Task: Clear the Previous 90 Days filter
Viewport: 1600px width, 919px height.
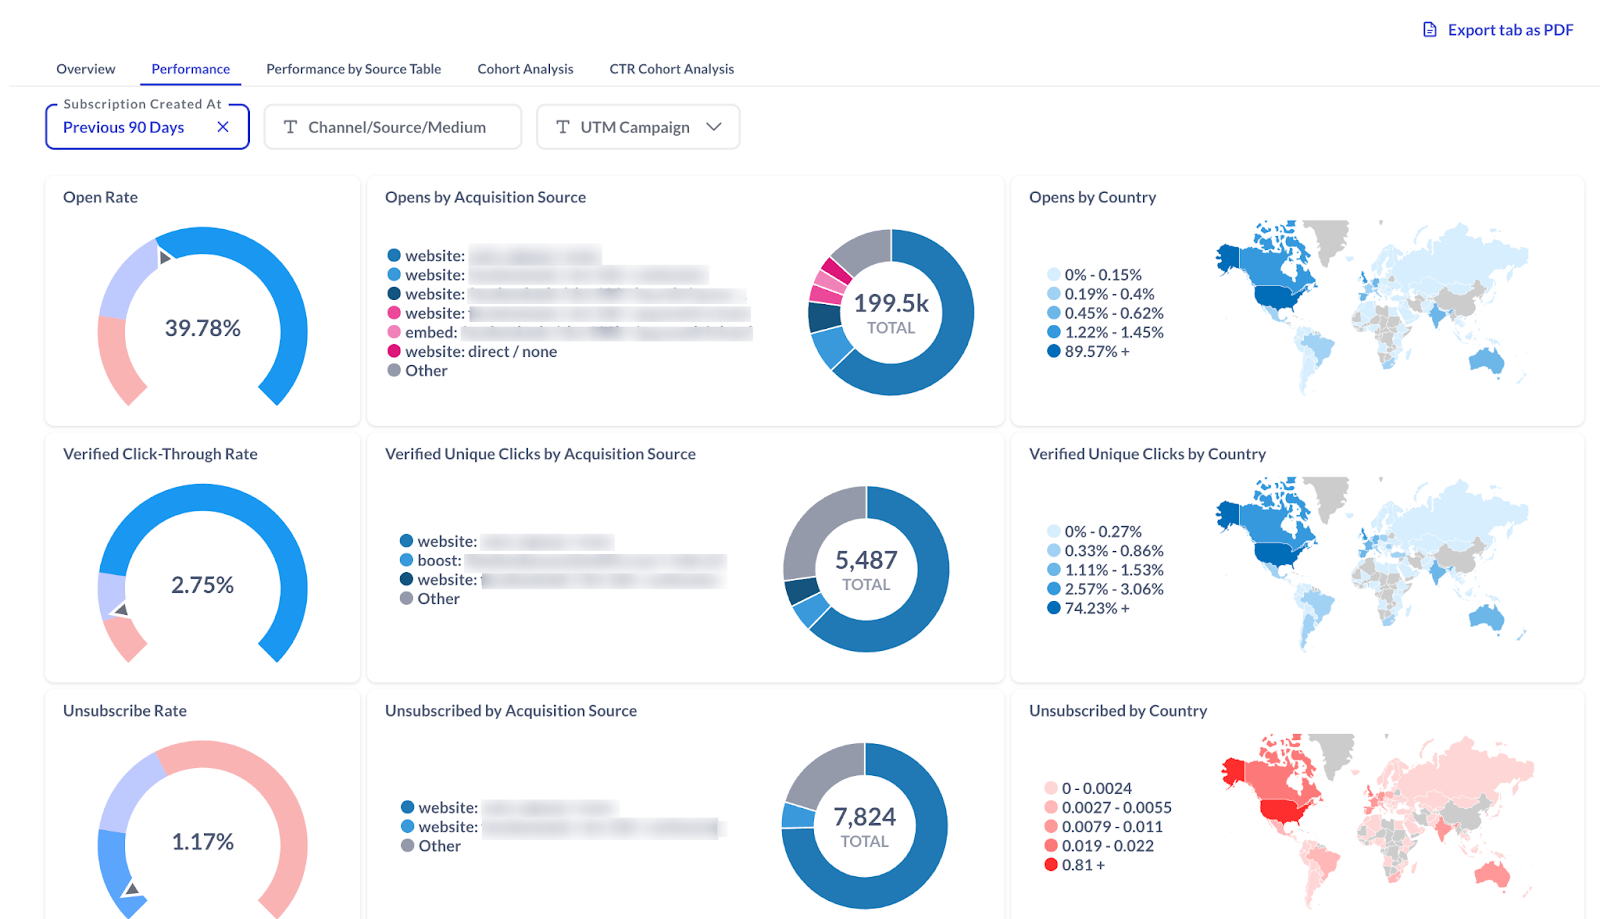Action: pyautogui.click(x=223, y=127)
